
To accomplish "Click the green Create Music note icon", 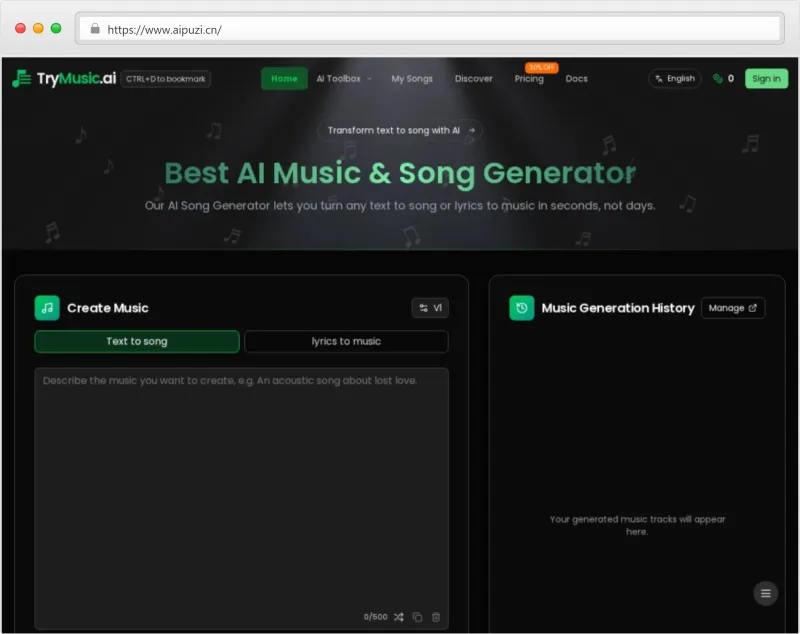I will [x=47, y=308].
